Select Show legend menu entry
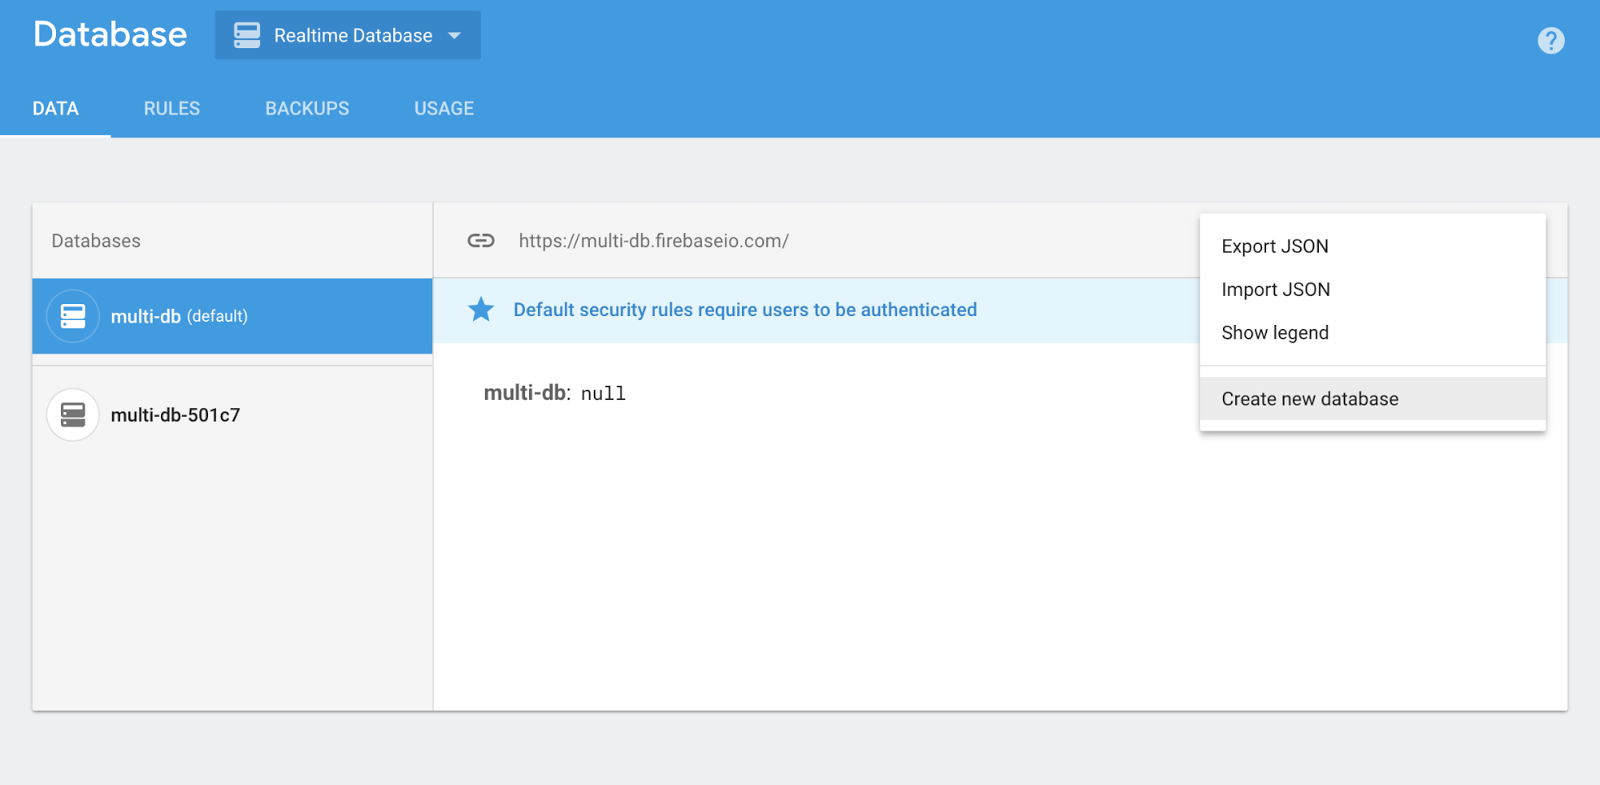The height and width of the screenshot is (785, 1600). (x=1373, y=333)
